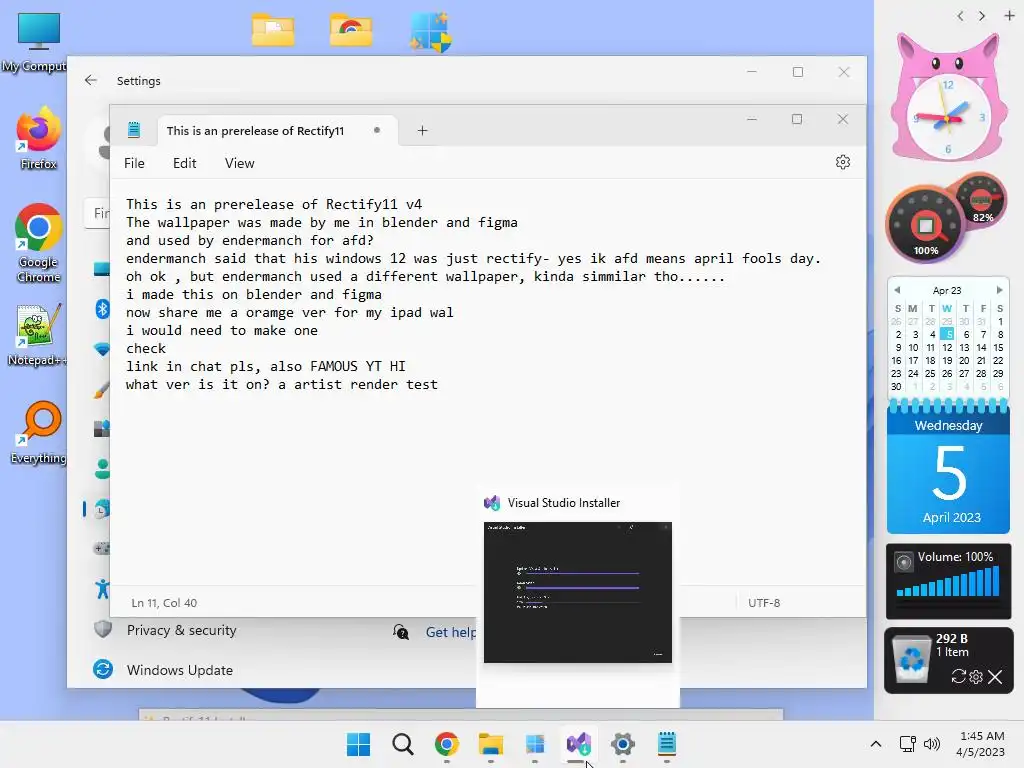Click the Personalization brush icon in Settings
The height and width of the screenshot is (768, 1024).
click(x=102, y=390)
